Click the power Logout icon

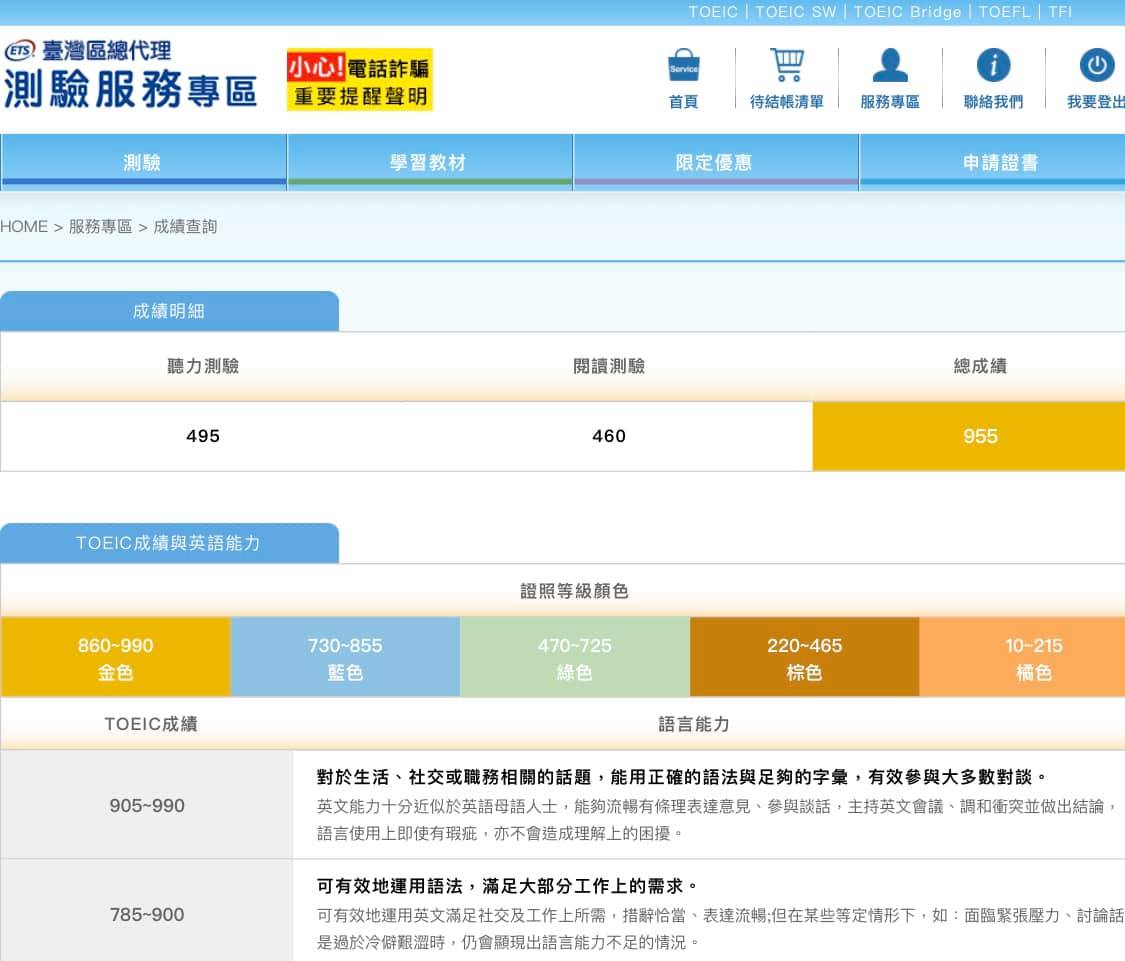click(x=1097, y=65)
